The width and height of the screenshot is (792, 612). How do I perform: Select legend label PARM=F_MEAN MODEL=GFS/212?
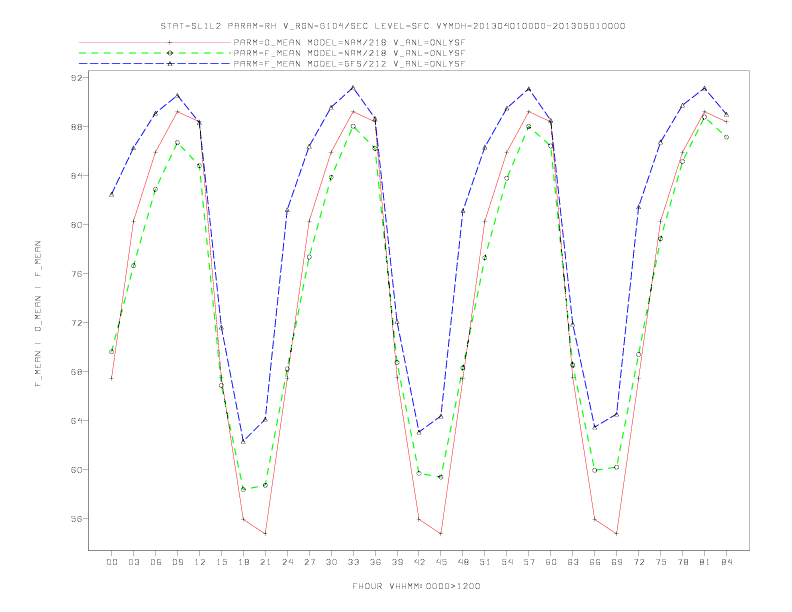(x=349, y=64)
